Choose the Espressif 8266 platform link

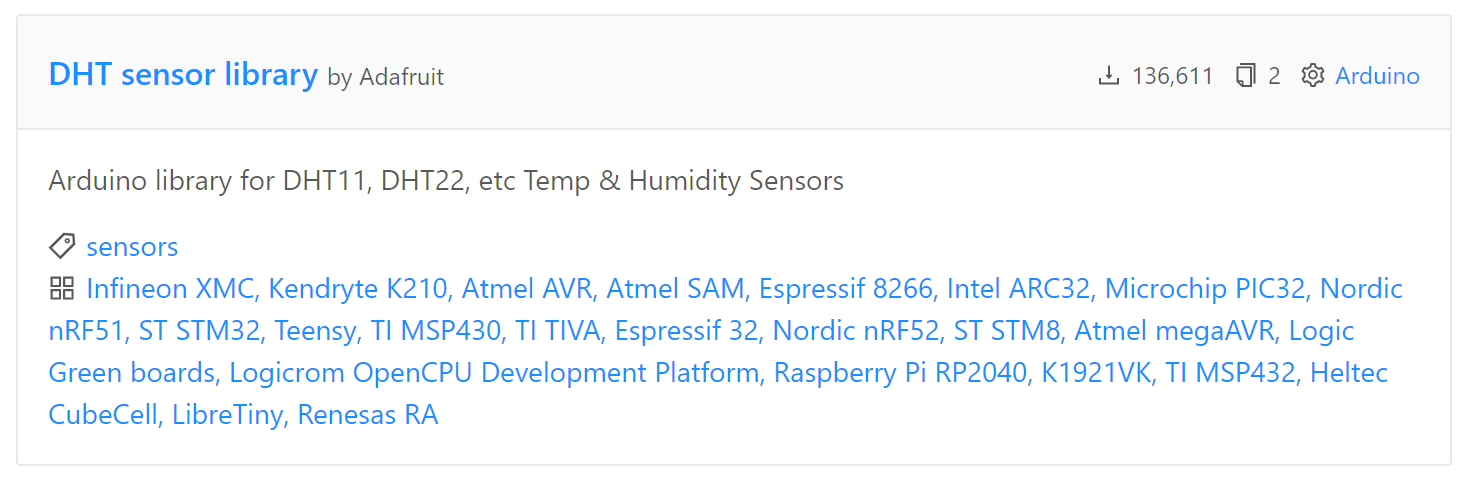pos(845,289)
